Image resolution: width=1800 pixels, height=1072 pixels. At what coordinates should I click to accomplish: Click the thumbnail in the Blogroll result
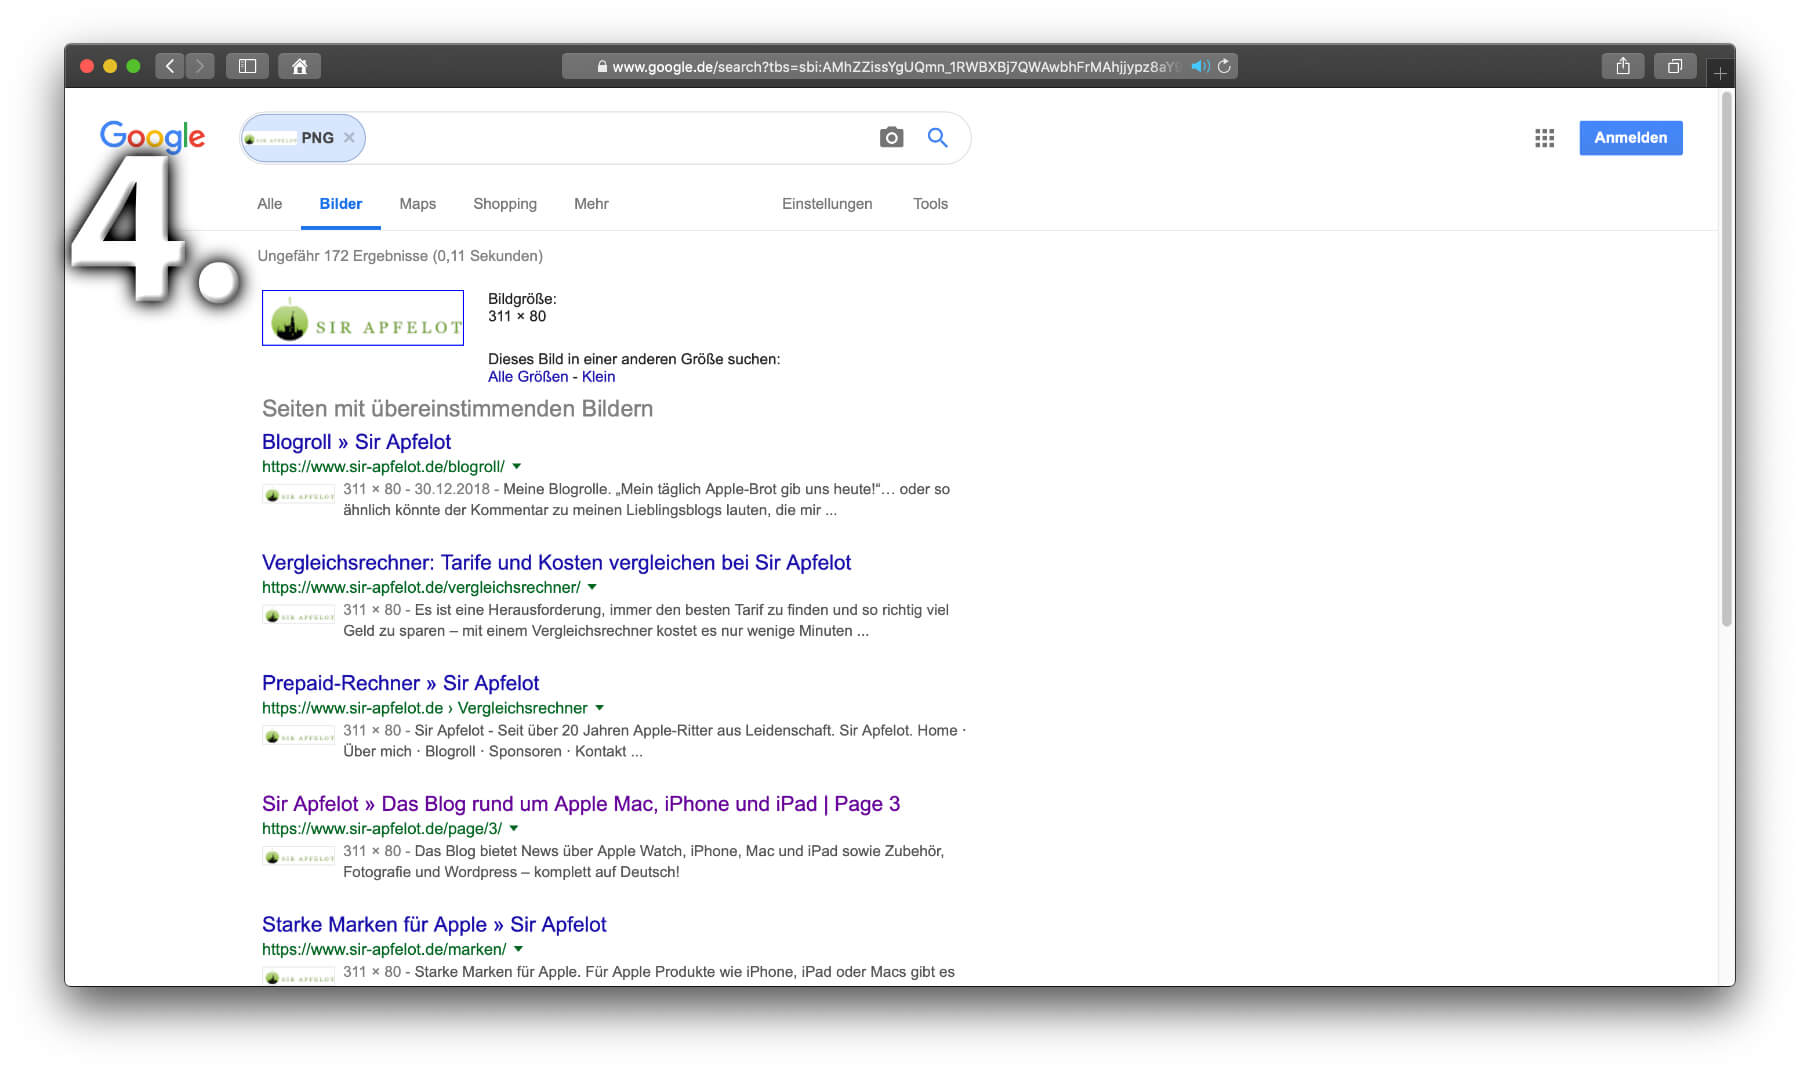pos(299,496)
